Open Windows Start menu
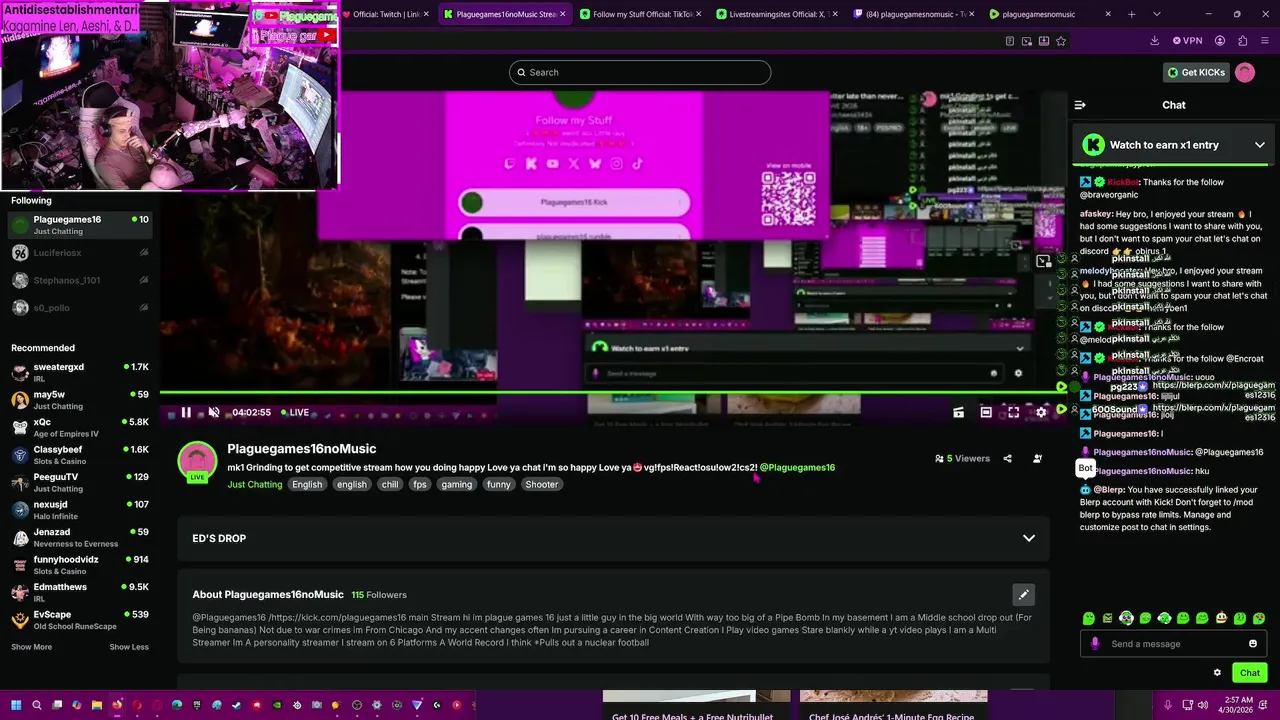This screenshot has height=720, width=1280. [16, 705]
